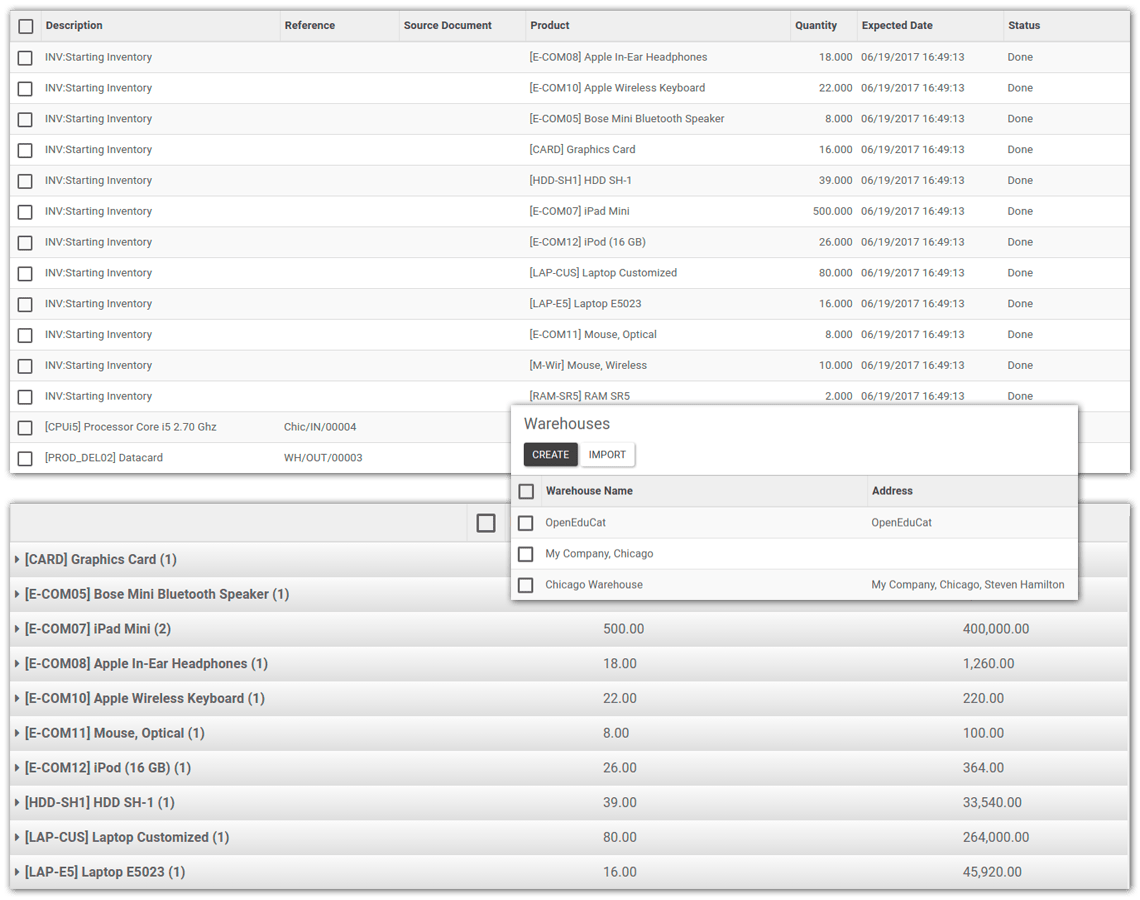This screenshot has height=900, width=1140.
Task: Check the row containing WH/OUT/00003 reference
Action: [25, 457]
